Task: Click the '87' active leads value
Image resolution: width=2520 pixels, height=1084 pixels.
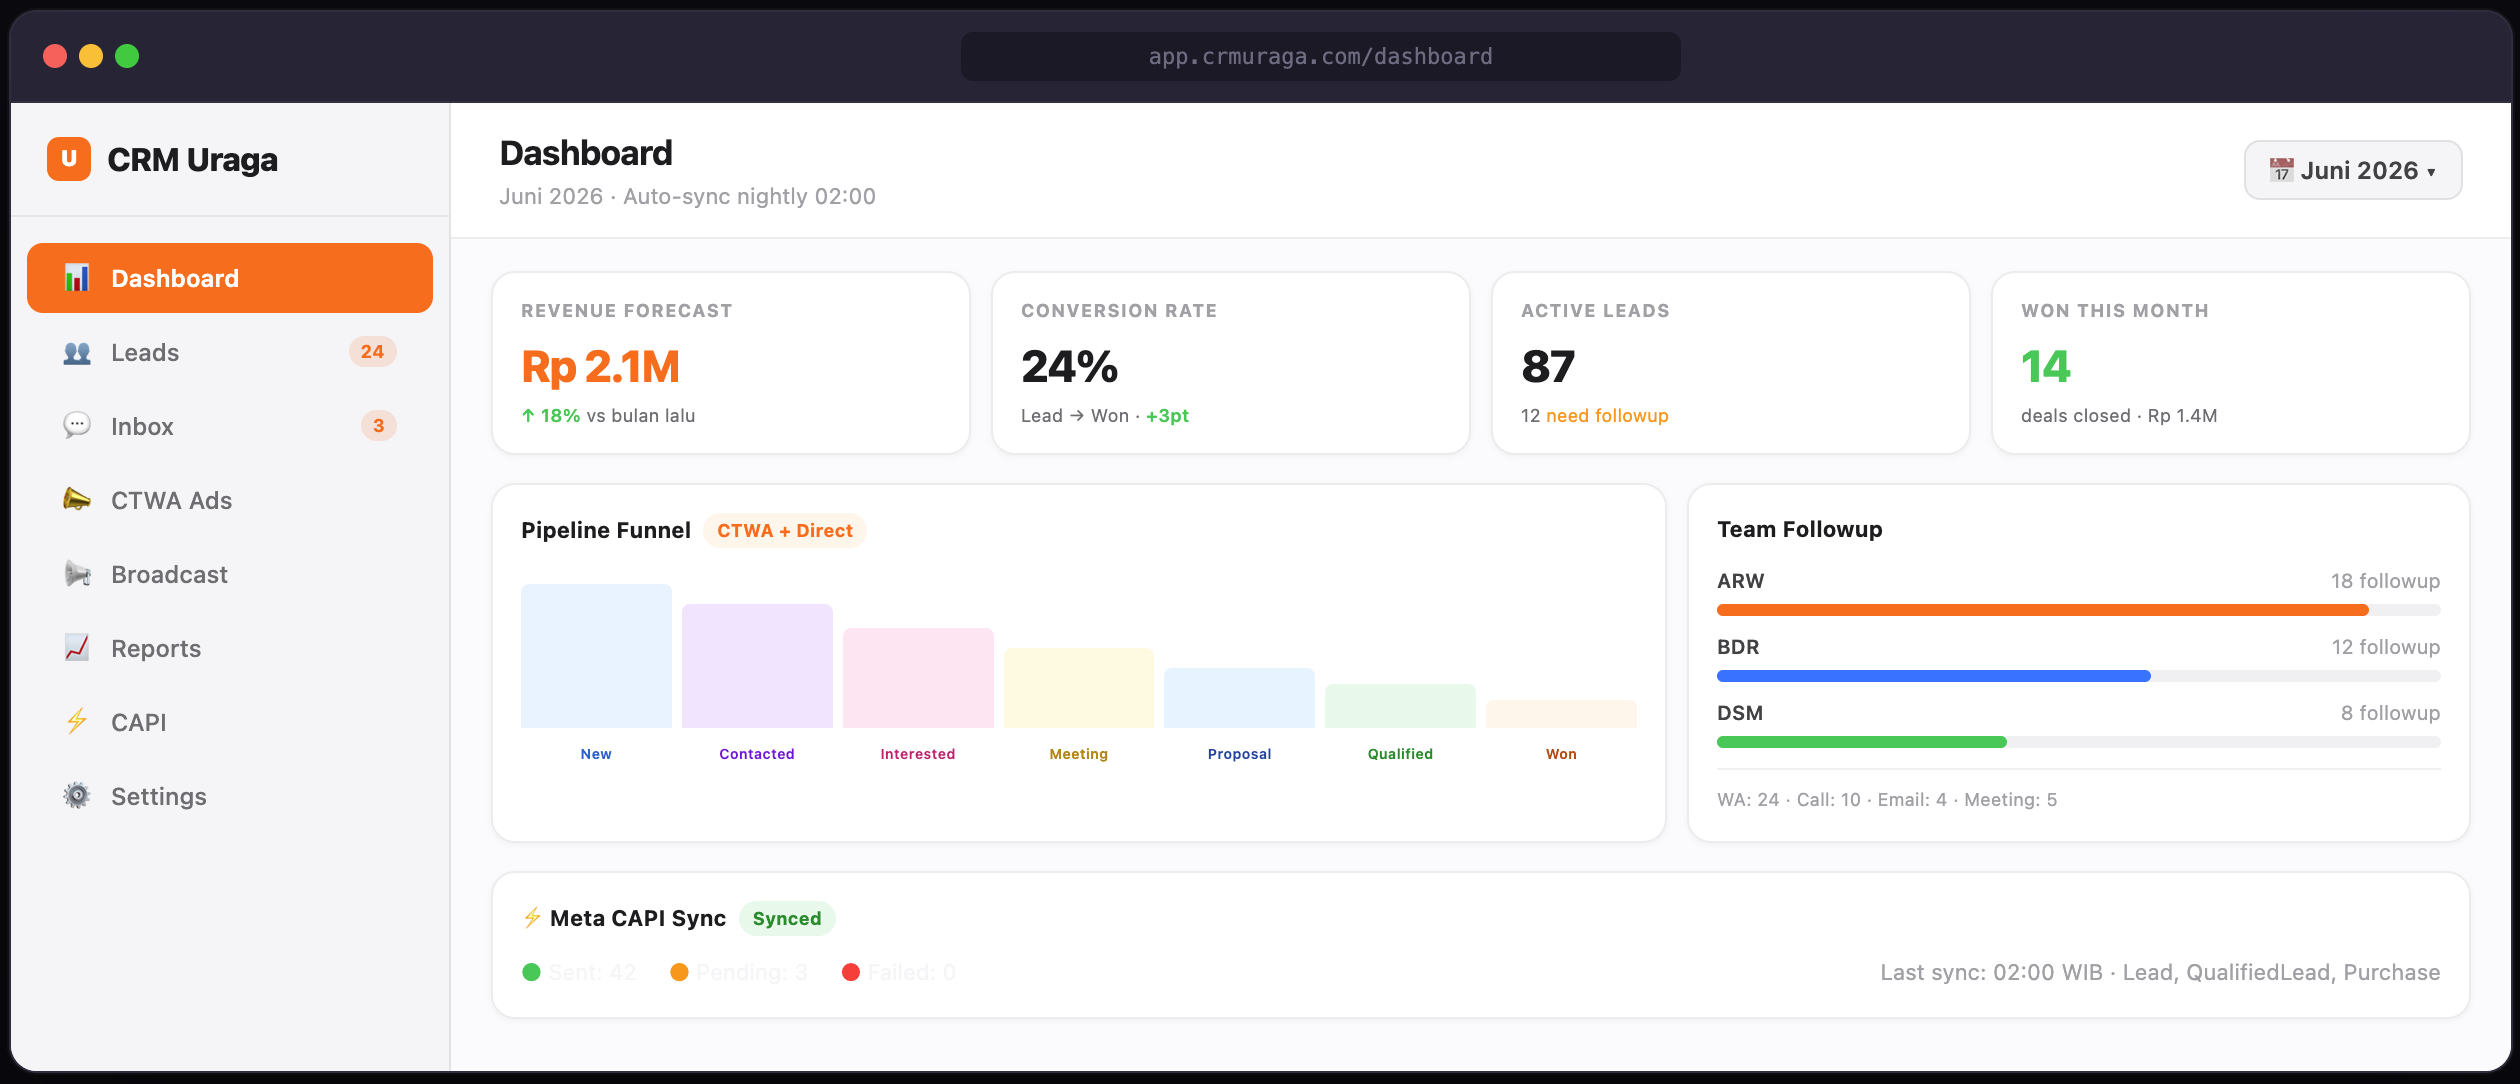Action: pyautogui.click(x=1548, y=367)
